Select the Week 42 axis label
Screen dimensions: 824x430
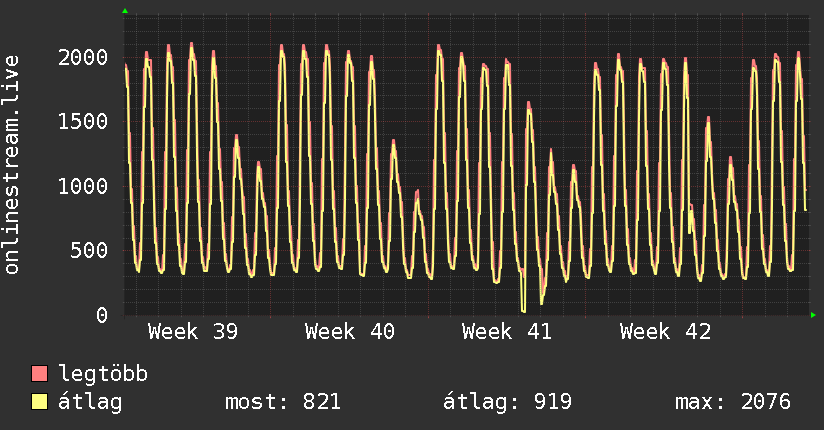coord(665,332)
